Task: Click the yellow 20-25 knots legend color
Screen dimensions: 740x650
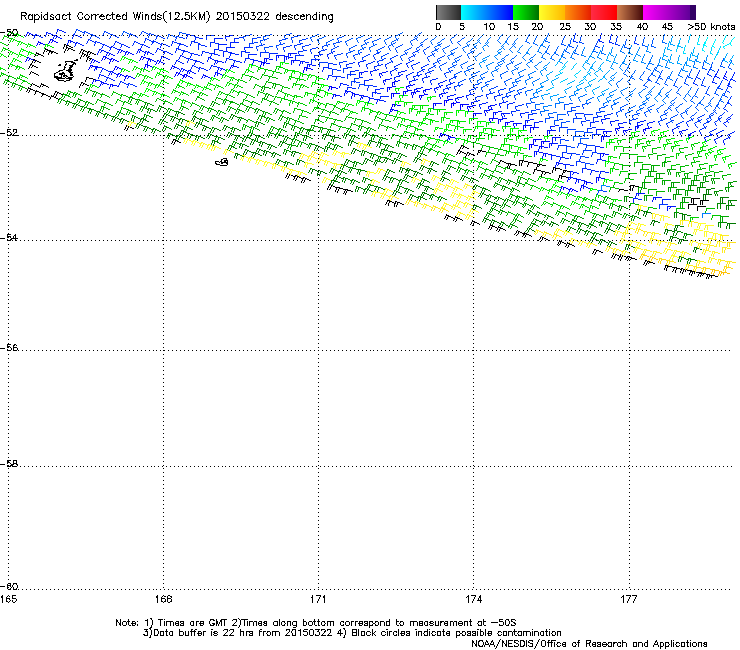Action: [552, 12]
